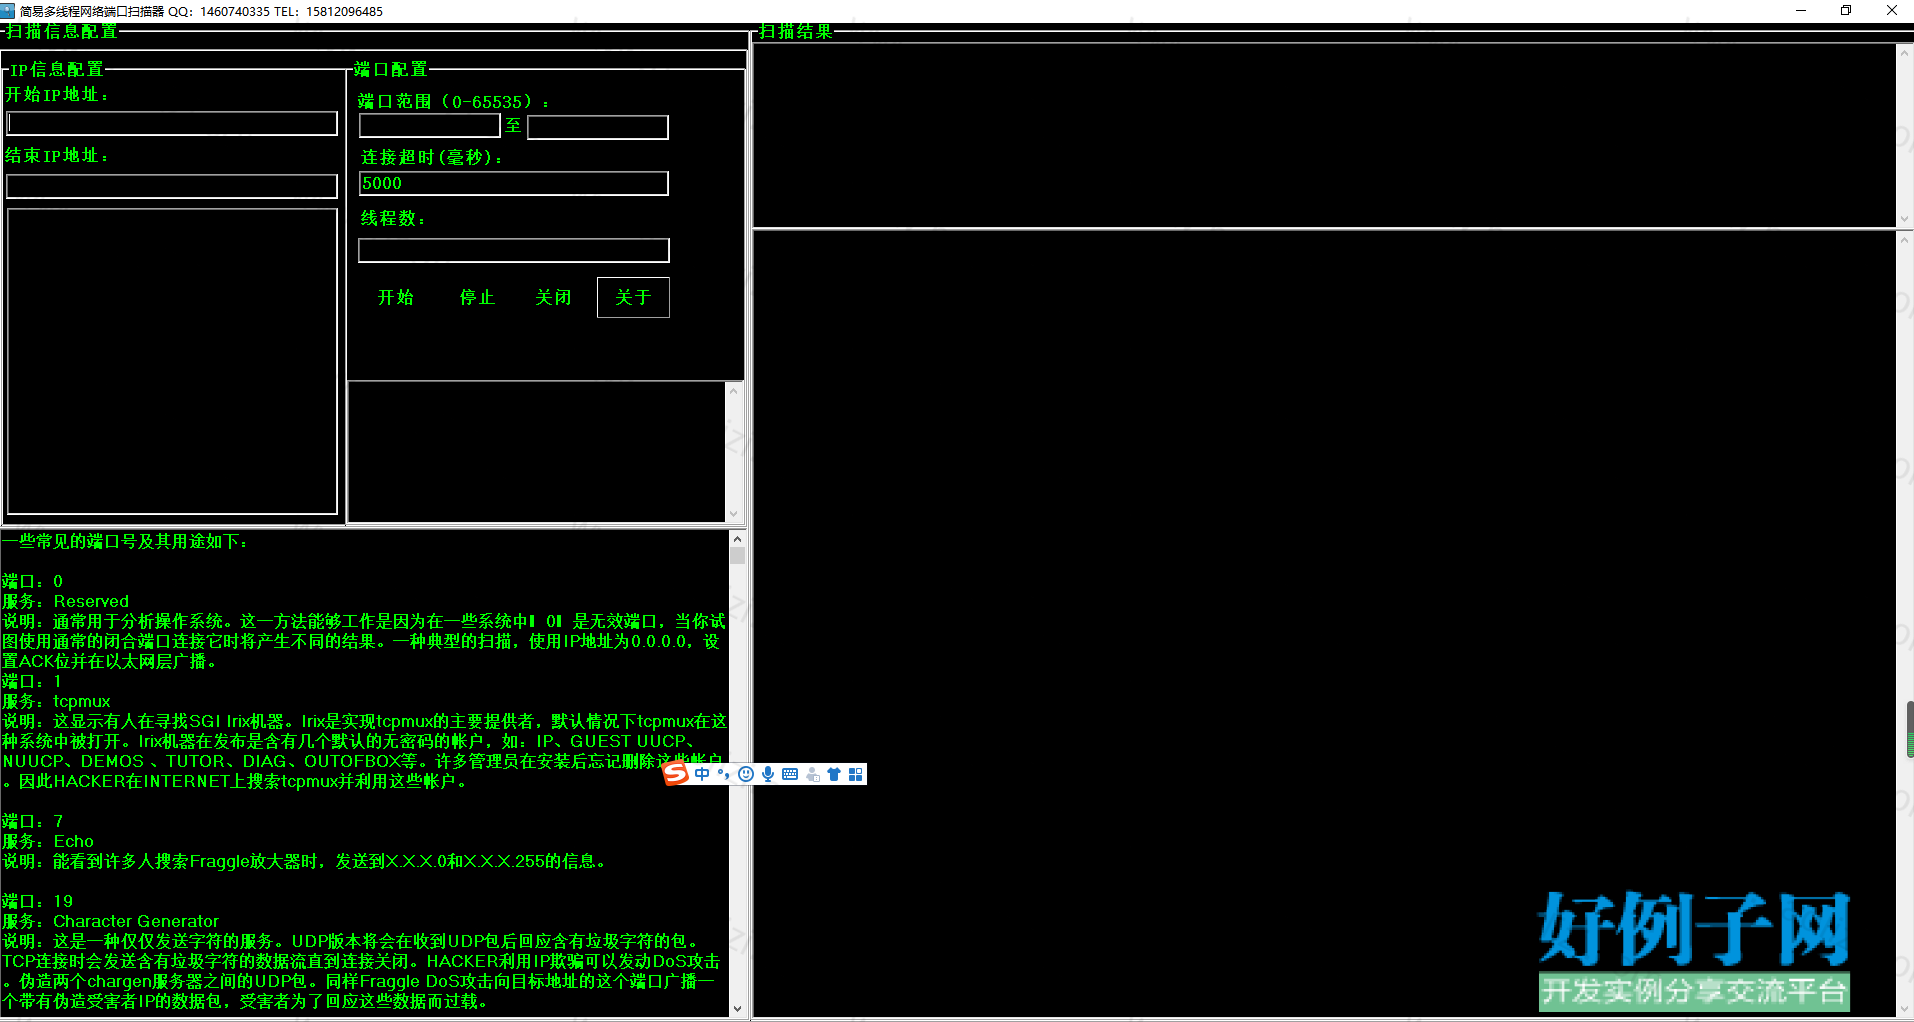Screen dimensions: 1914x1022
Task: Minimize the scanner window
Action: (x=1801, y=11)
